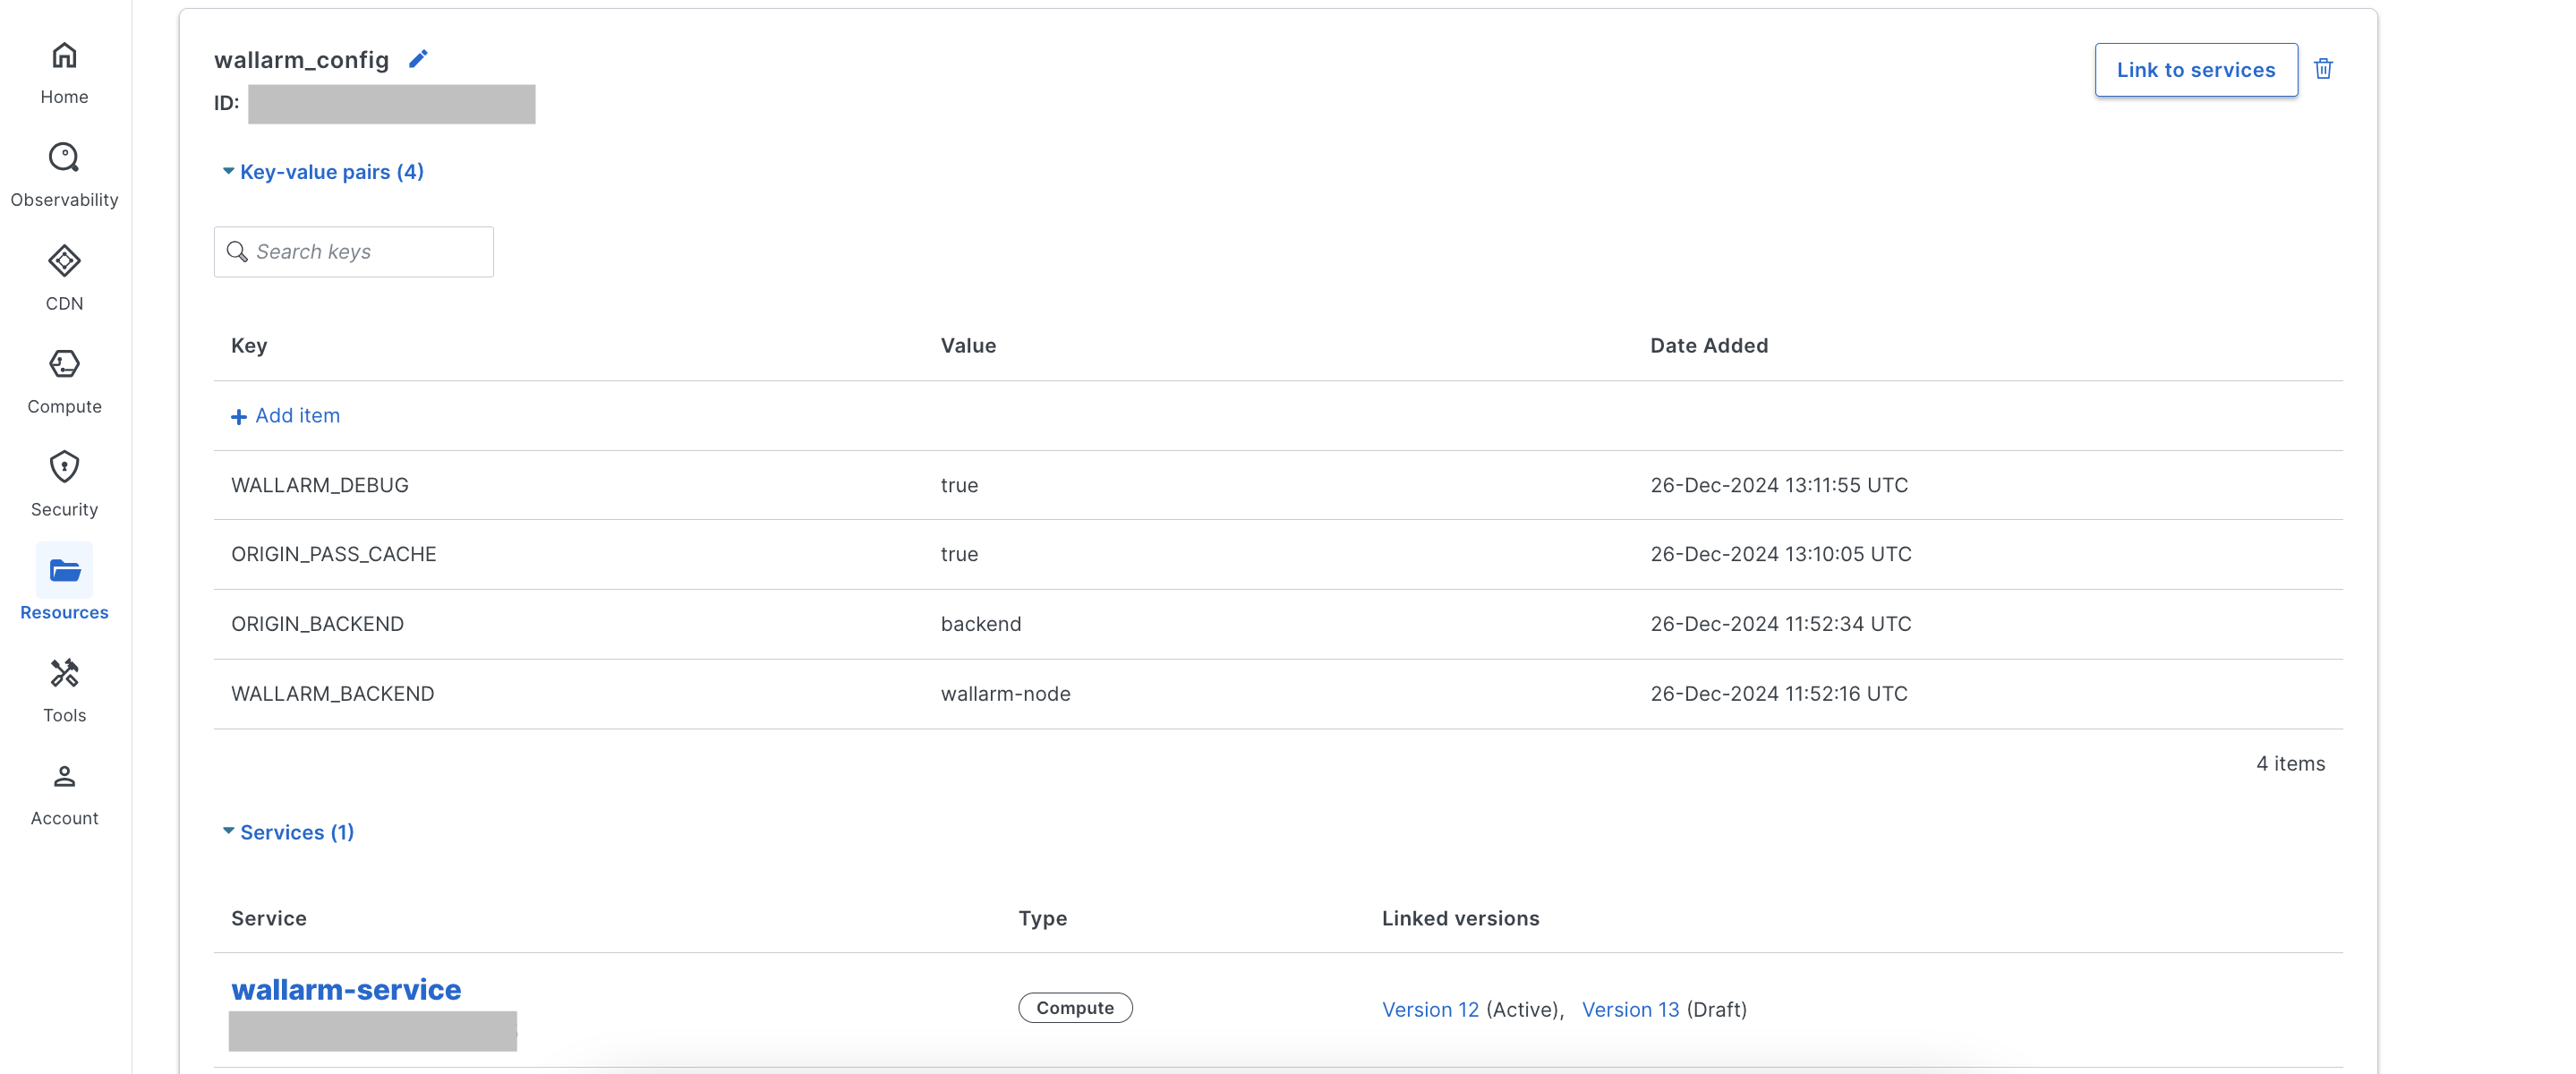Viewport: 2576px width, 1074px height.
Task: Delete config store with trash icon
Action: point(2323,69)
